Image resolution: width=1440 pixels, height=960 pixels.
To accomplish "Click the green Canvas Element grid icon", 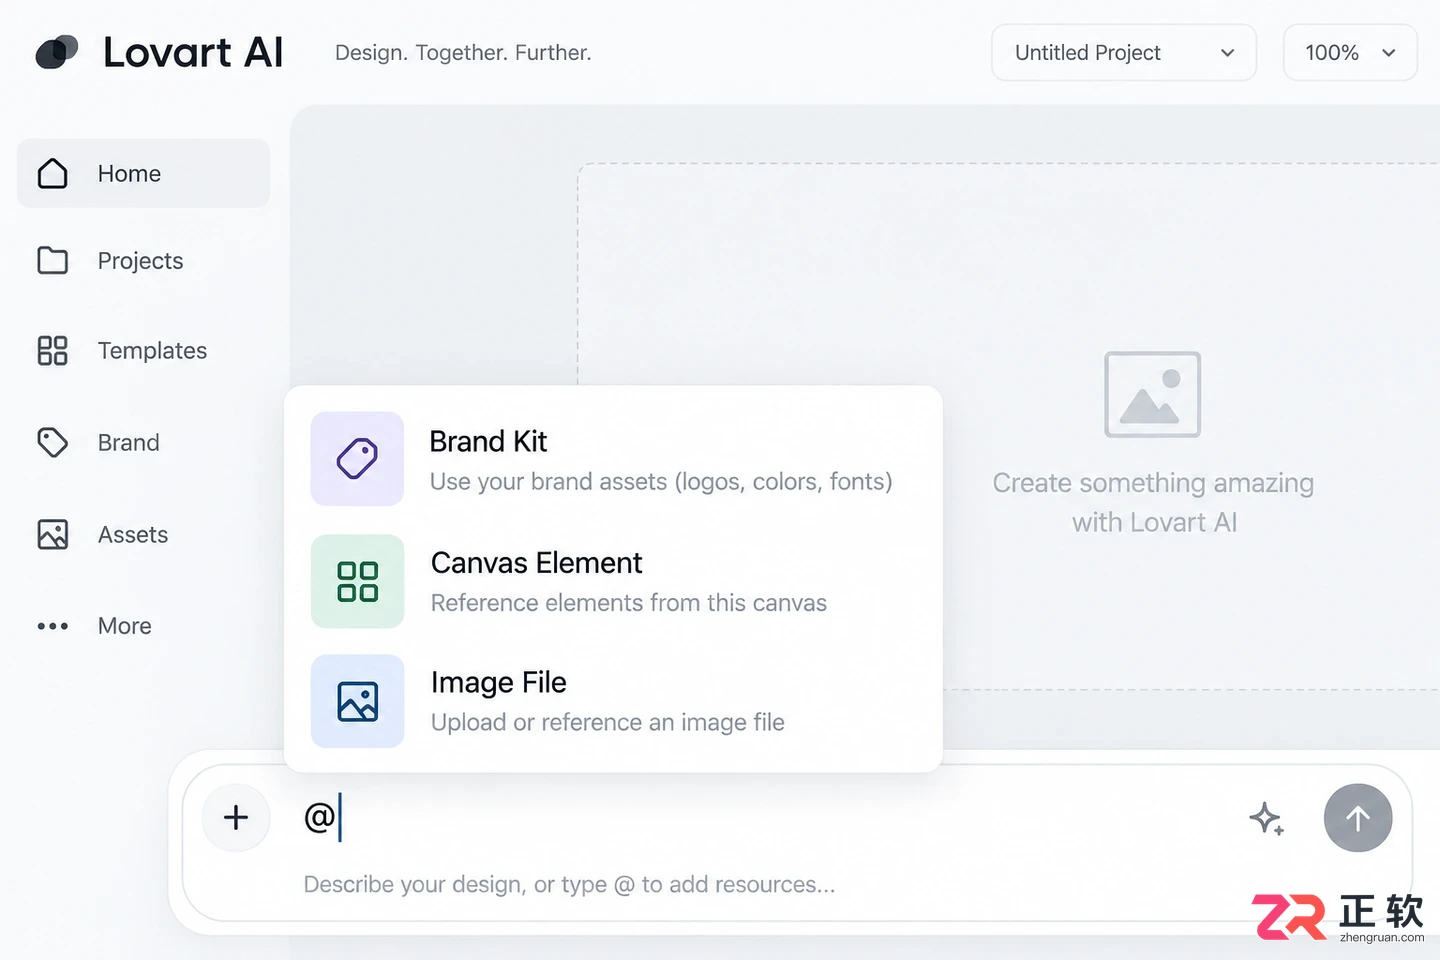I will tap(357, 581).
